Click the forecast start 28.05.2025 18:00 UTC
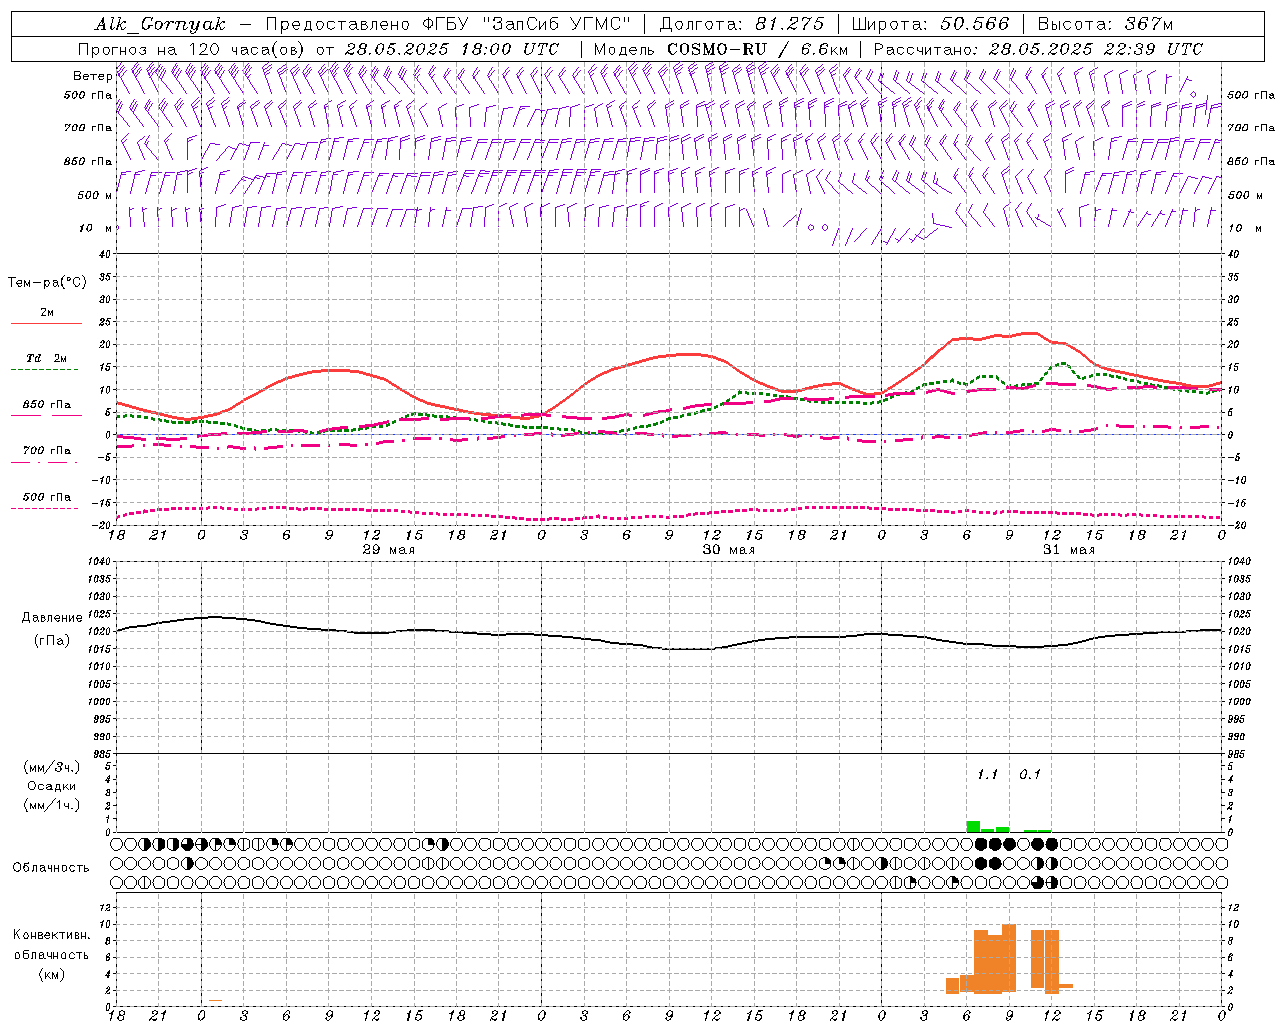This screenshot has width=1280, height=1024. click(x=452, y=49)
